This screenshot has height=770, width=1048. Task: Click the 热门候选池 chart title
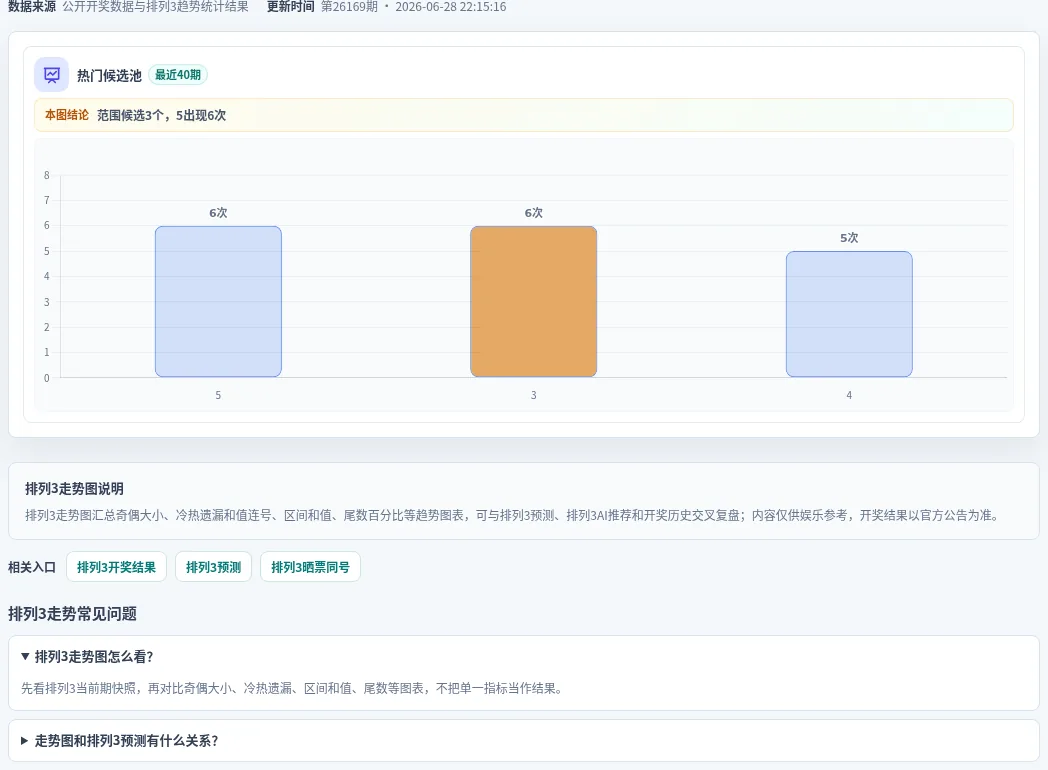(109, 76)
